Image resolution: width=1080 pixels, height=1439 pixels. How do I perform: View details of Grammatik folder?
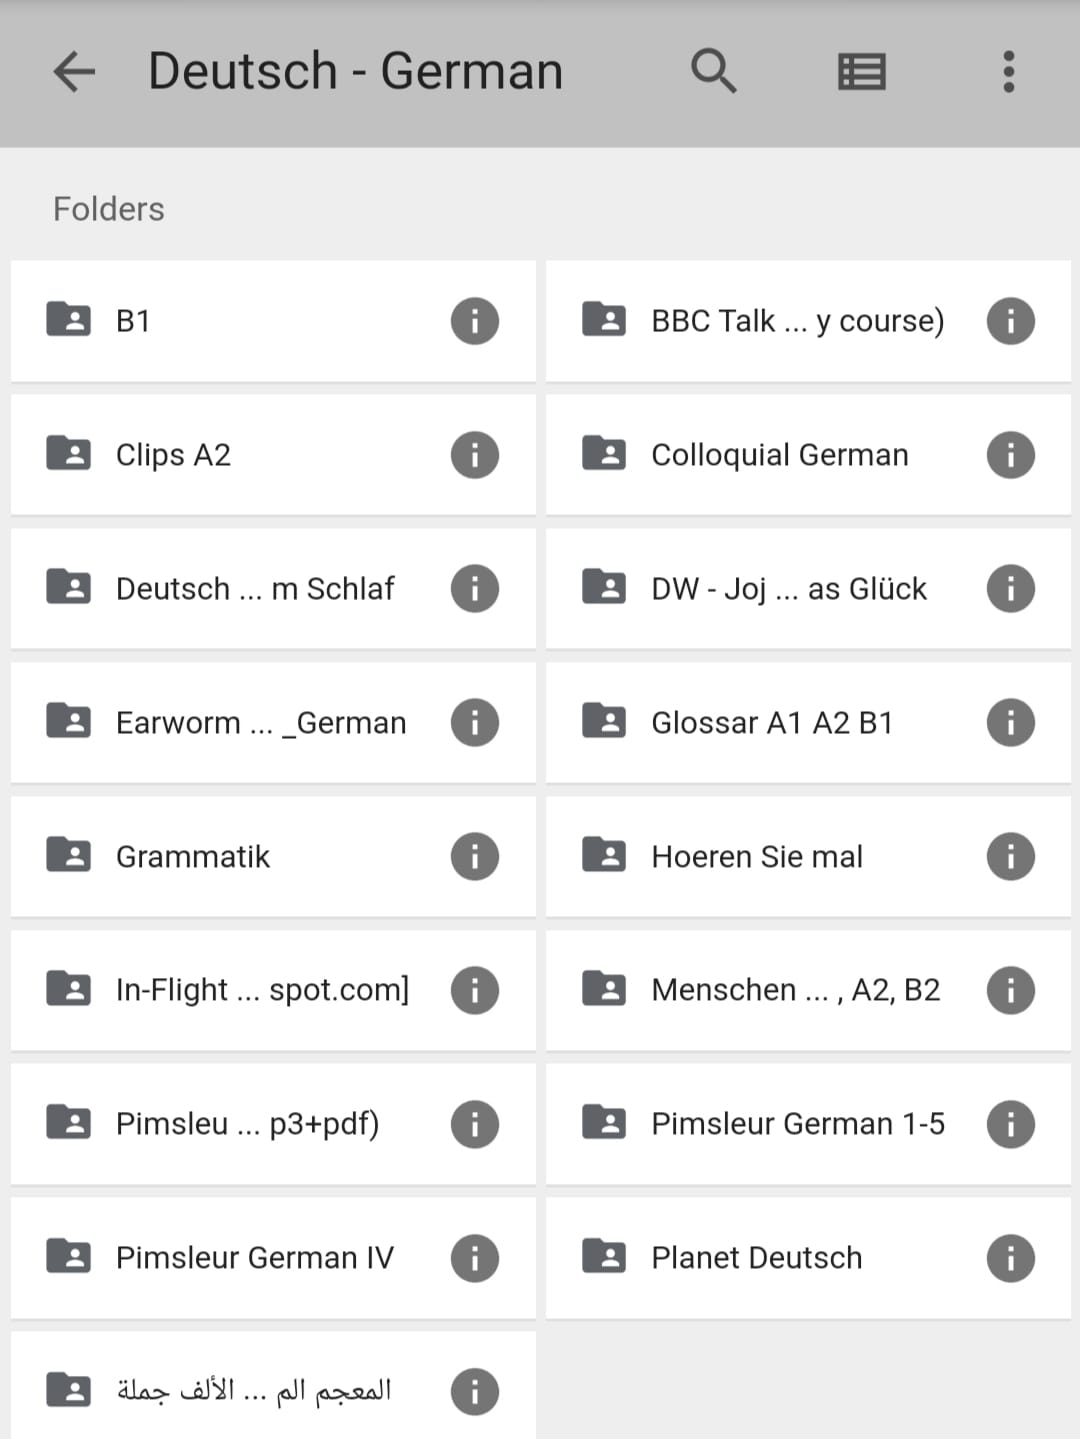tap(475, 857)
